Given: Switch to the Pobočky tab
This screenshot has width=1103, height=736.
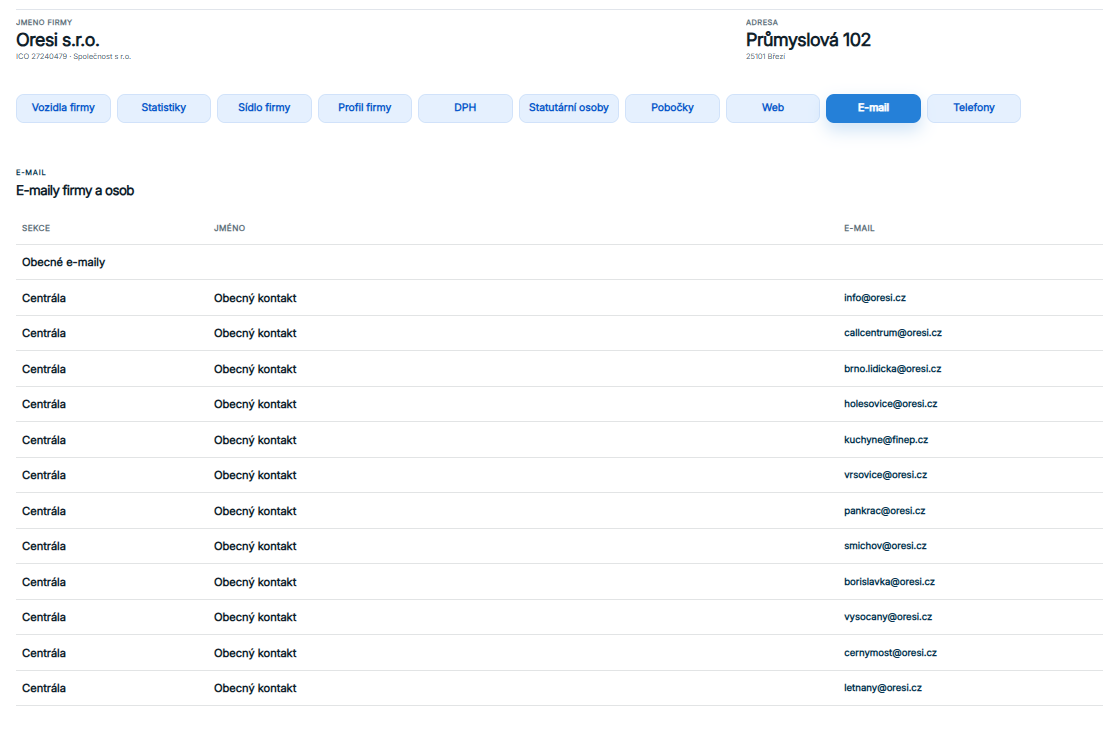Looking at the screenshot, I should coord(672,108).
